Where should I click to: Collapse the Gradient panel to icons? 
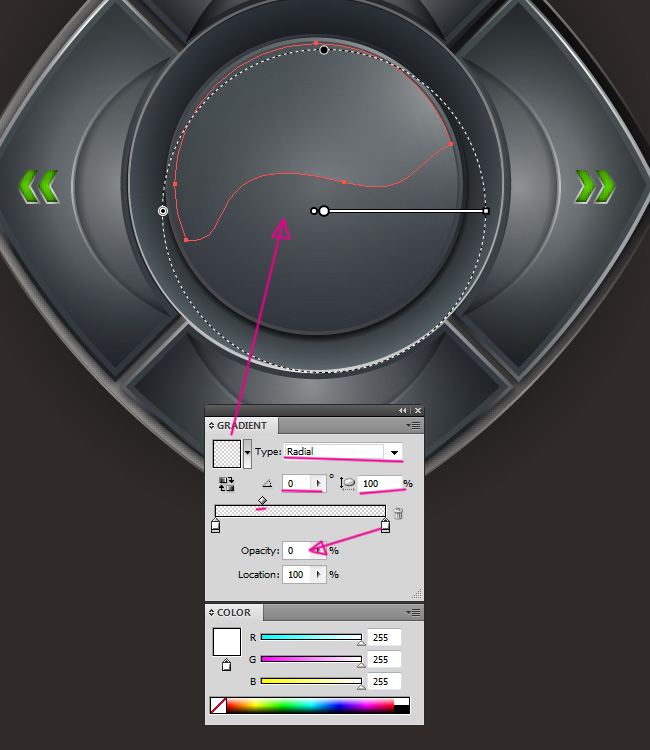point(403,411)
